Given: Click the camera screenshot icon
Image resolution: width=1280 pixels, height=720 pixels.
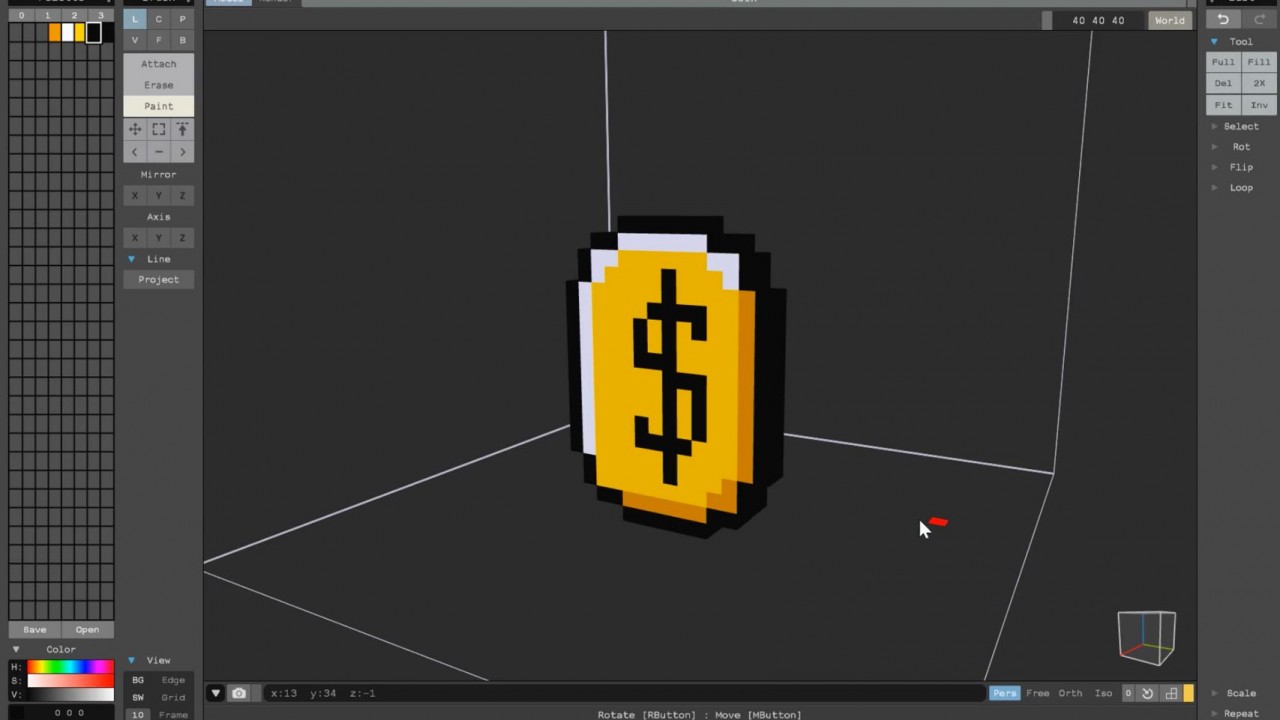Looking at the screenshot, I should [238, 693].
